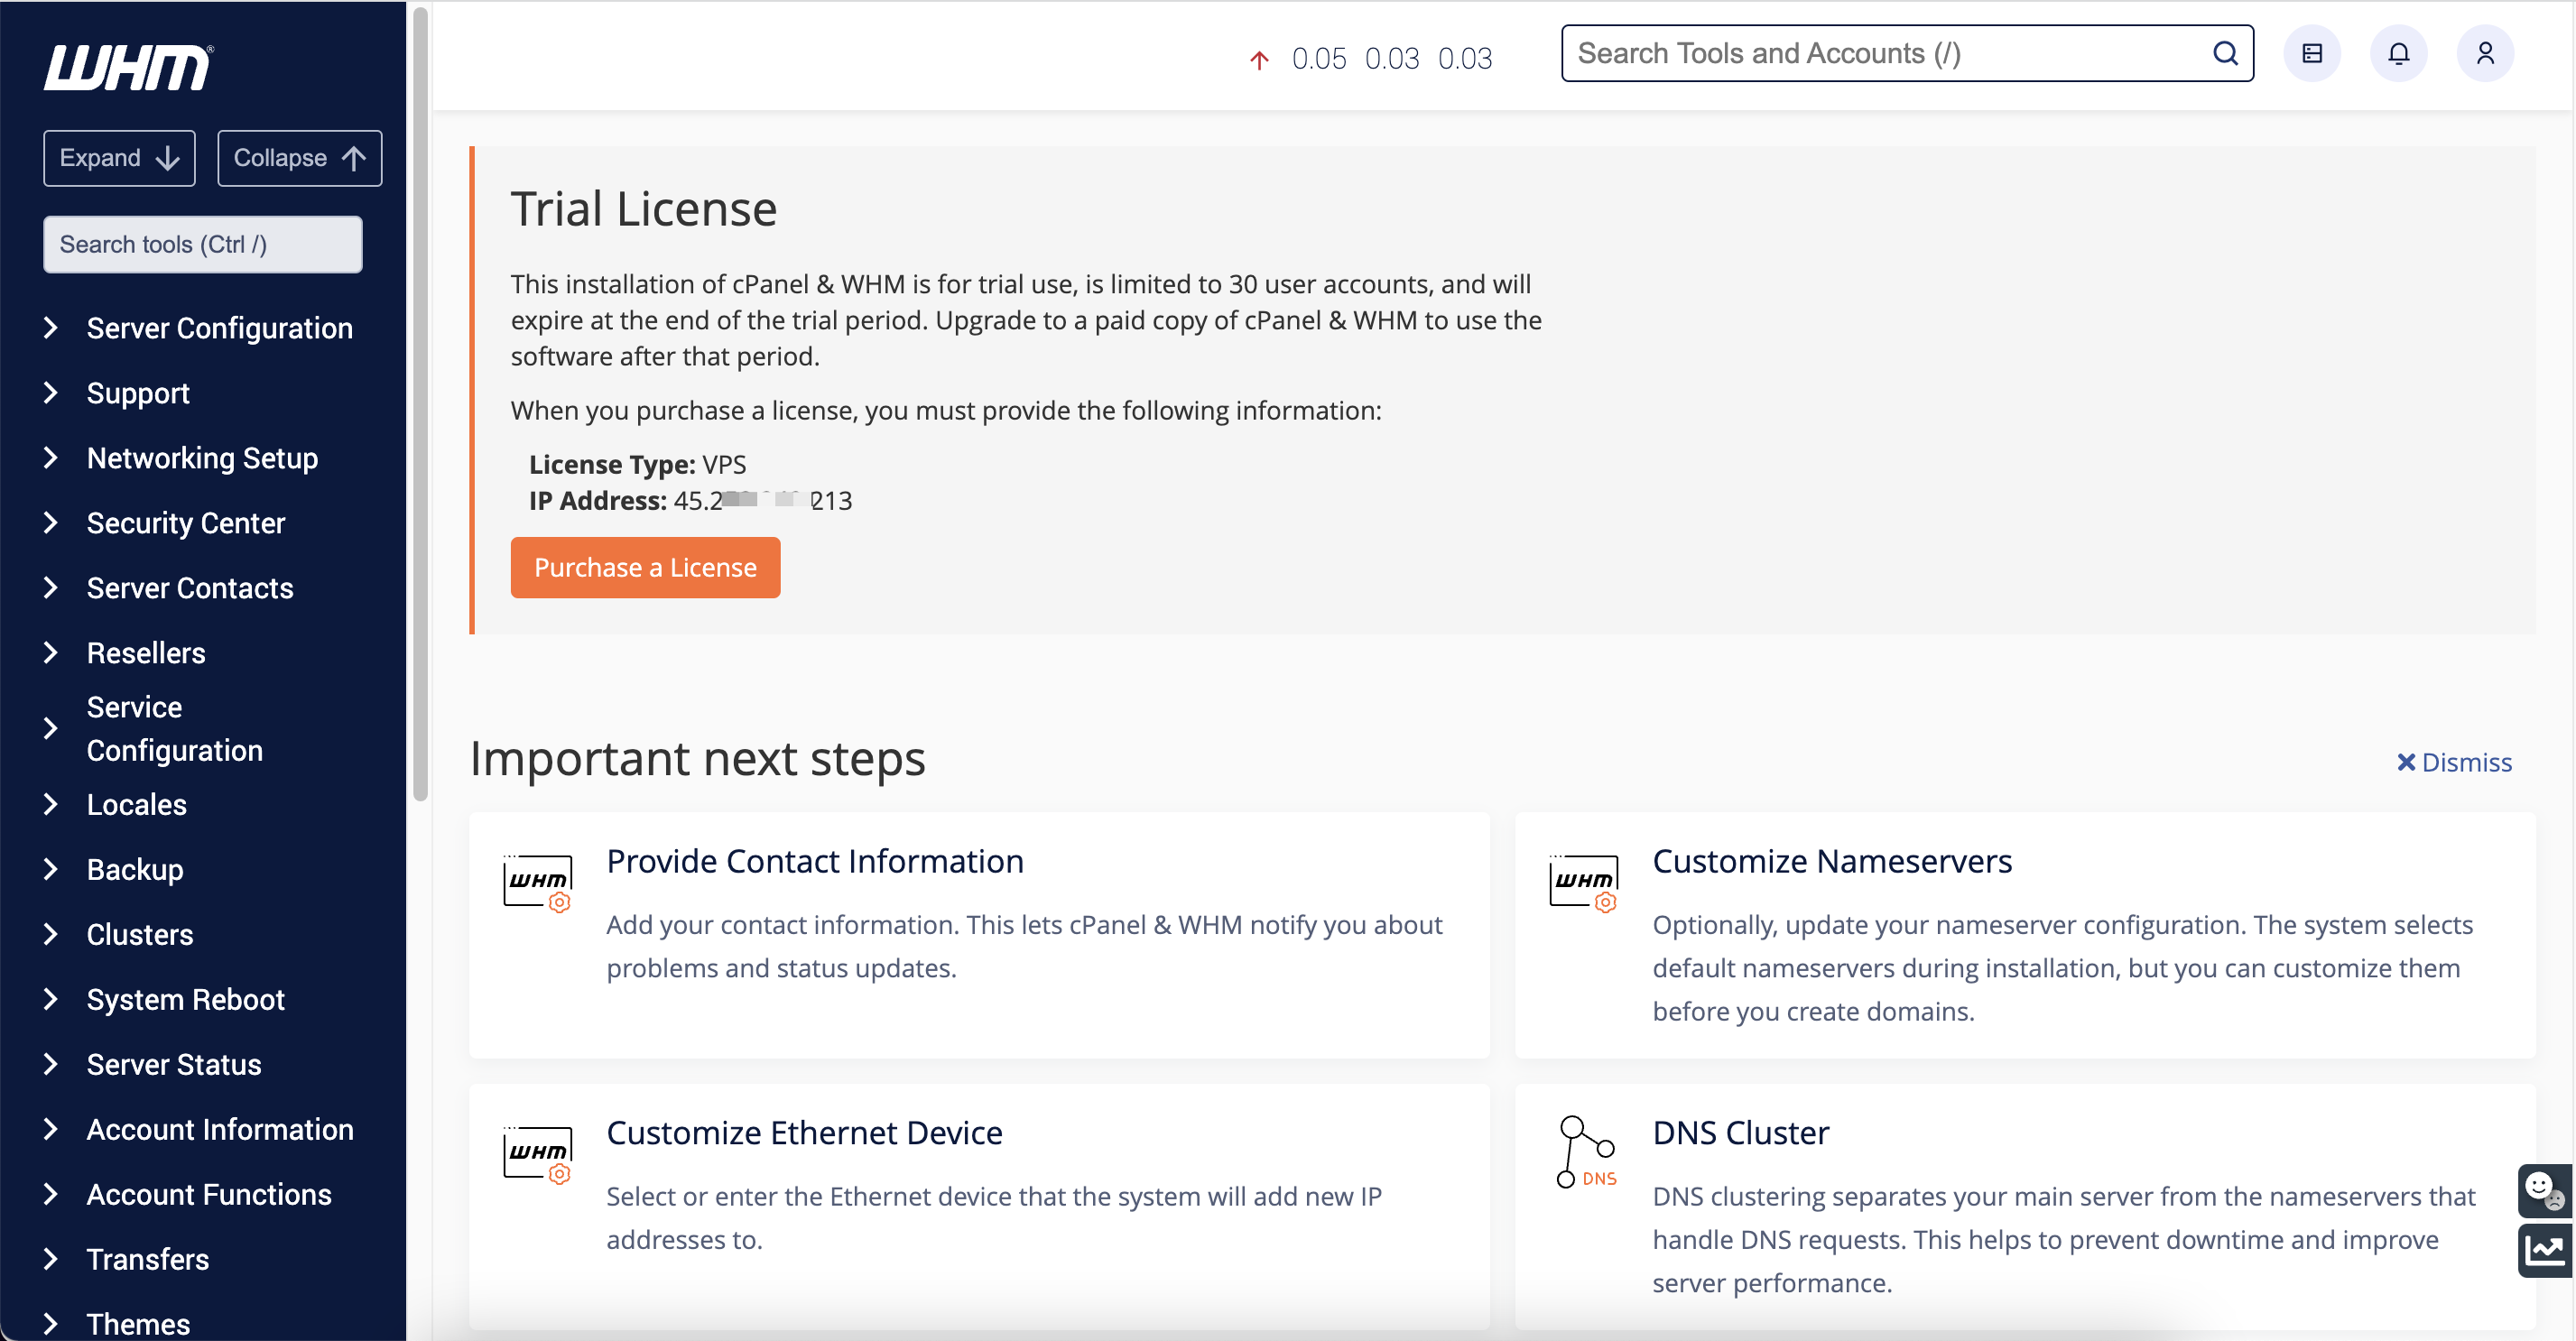Expand Security Center chevron
The image size is (2576, 1341).
[x=50, y=523]
